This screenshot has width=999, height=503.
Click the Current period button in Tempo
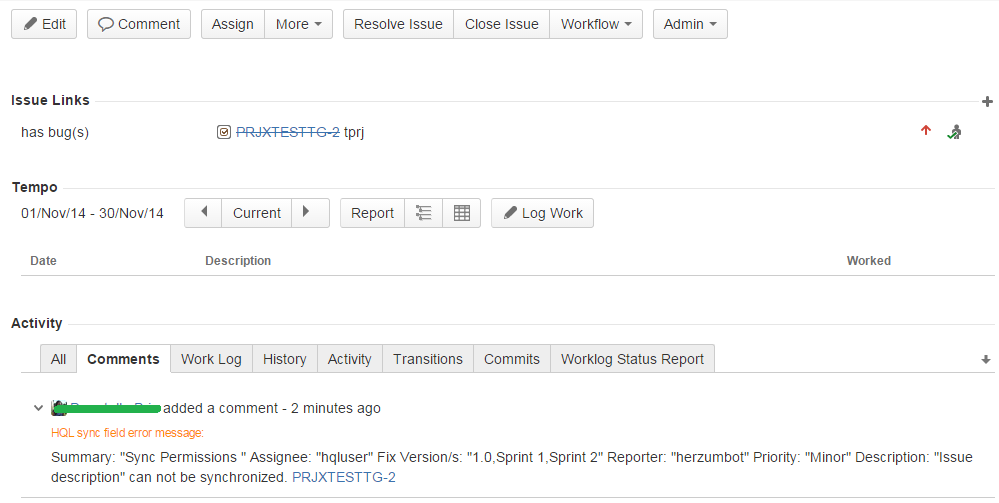257,213
